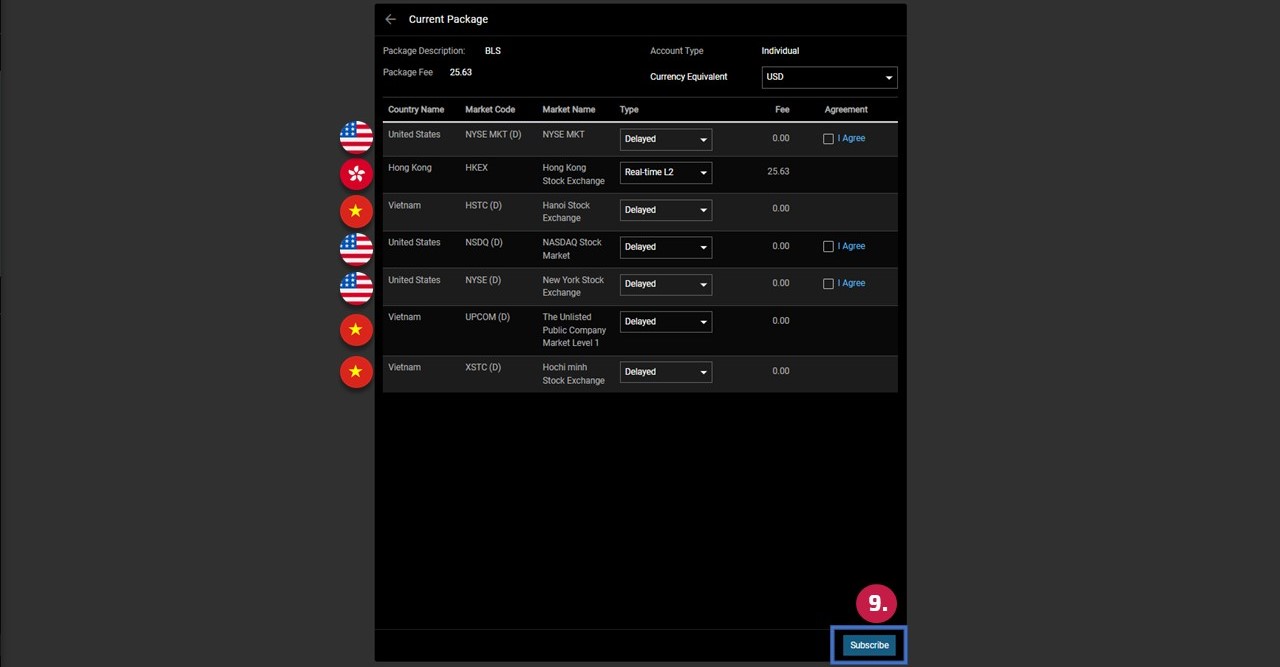Select the NYSE (D) market code cell

[x=482, y=280]
